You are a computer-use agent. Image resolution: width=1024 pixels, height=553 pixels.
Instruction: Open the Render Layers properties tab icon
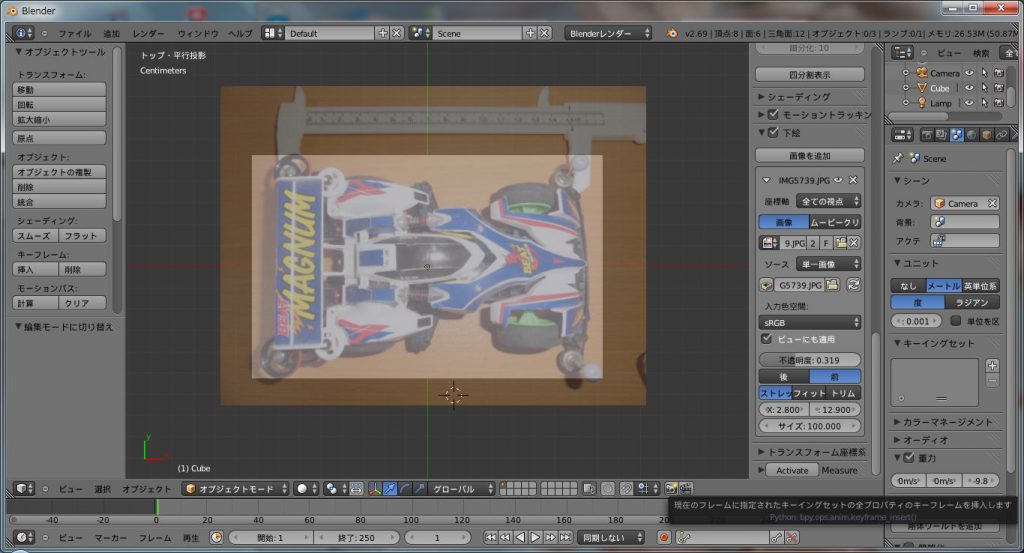[941, 135]
